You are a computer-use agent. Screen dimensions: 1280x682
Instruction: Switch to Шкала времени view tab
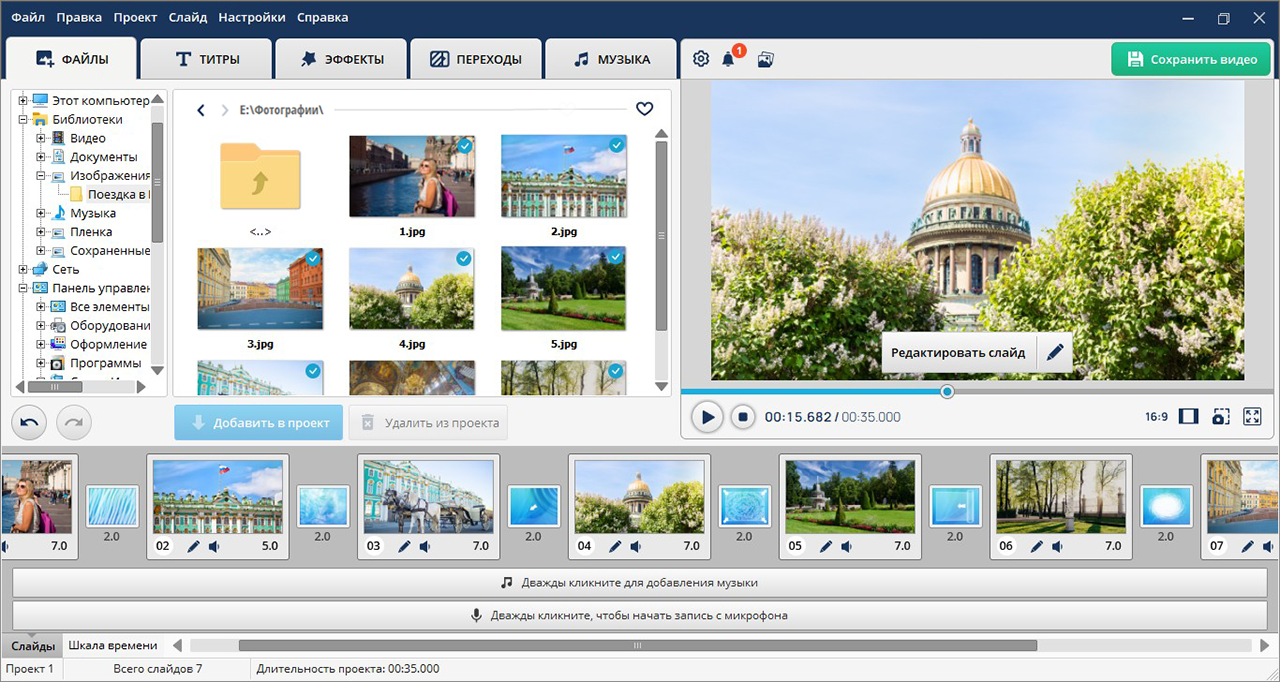113,645
